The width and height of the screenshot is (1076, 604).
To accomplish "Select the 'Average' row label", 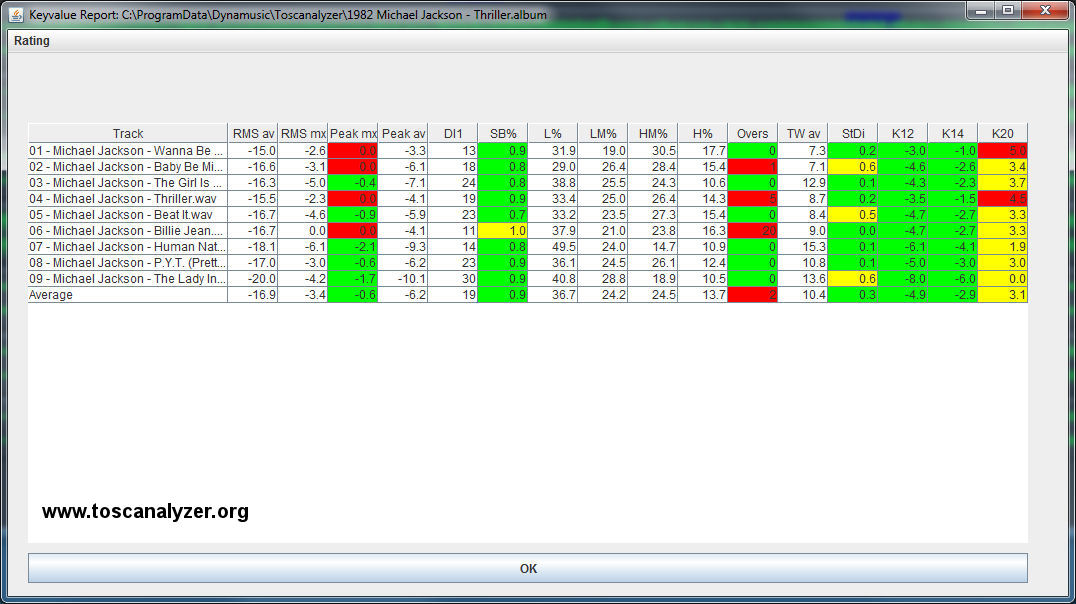I will [128, 295].
